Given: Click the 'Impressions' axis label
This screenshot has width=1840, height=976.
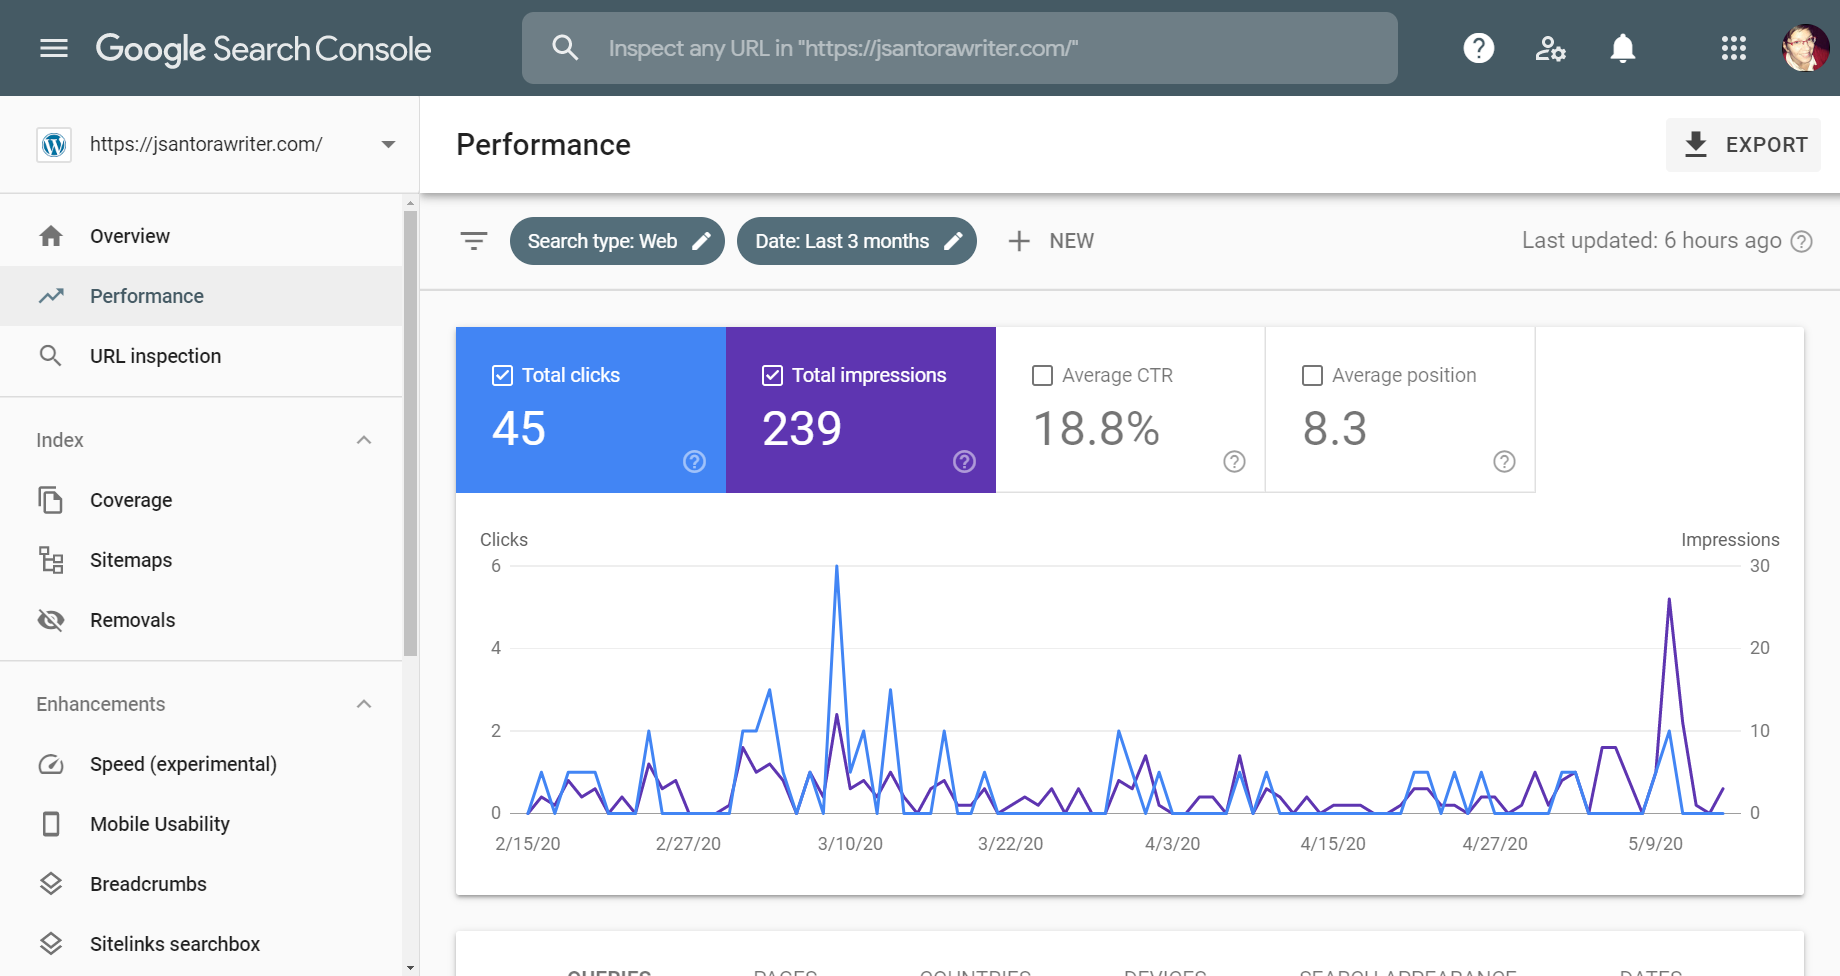Looking at the screenshot, I should click(1730, 540).
